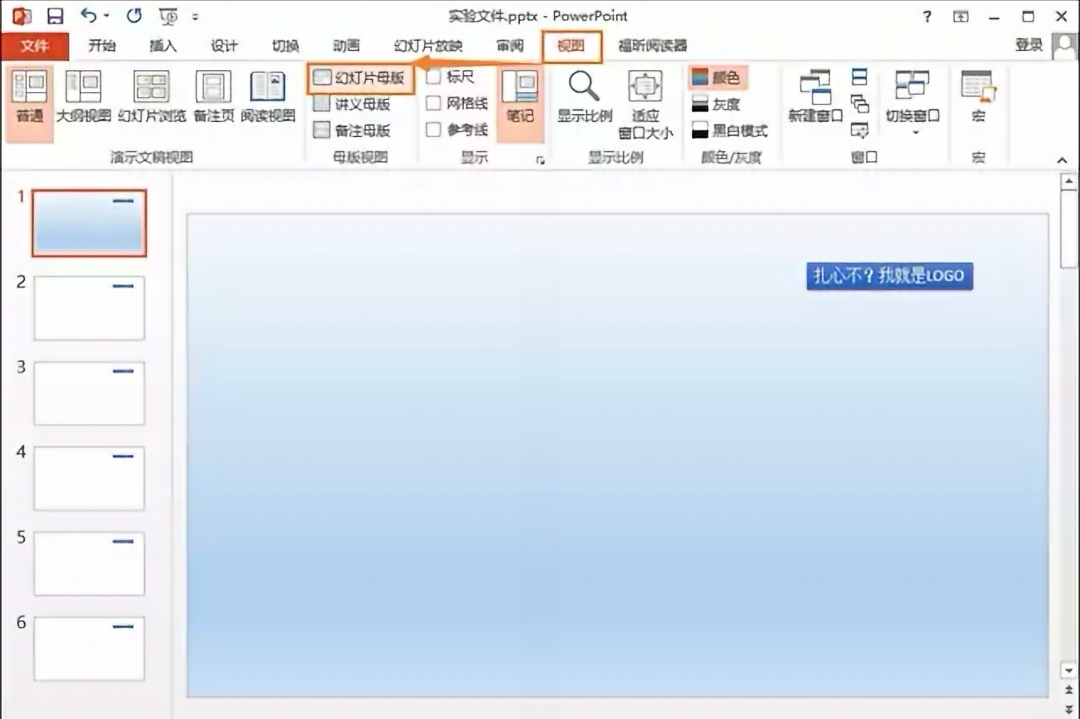Screen dimensions: 1080x719
Task: Select slide 1 thumbnail
Action: pos(90,223)
